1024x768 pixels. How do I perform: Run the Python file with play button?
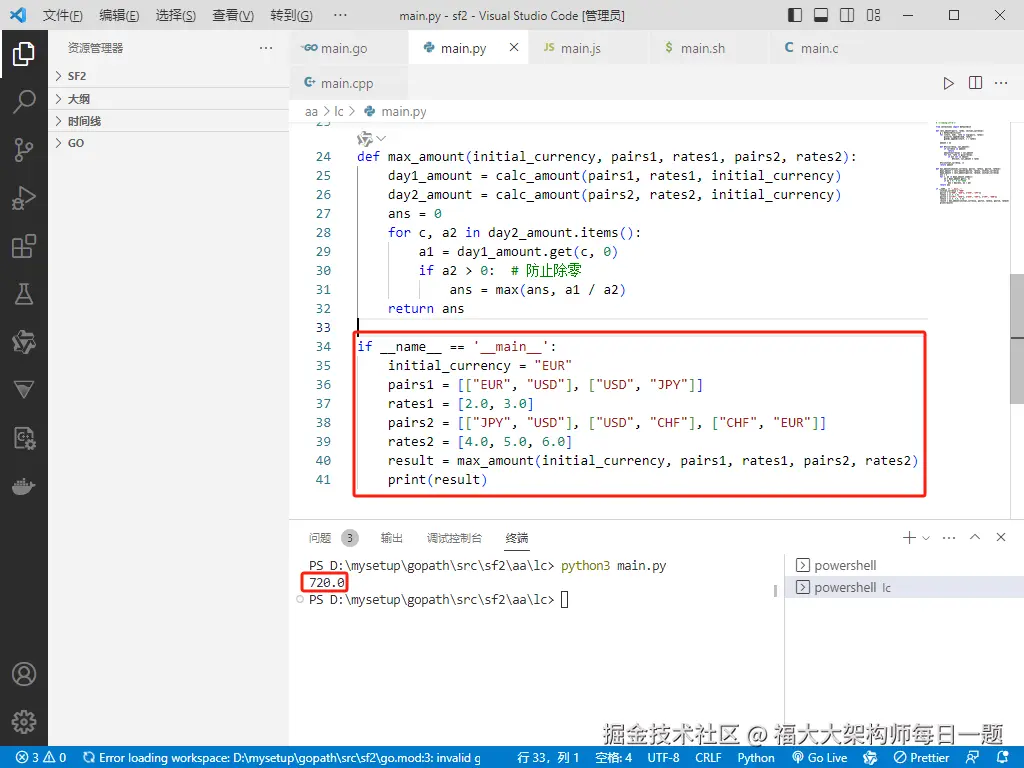click(948, 83)
